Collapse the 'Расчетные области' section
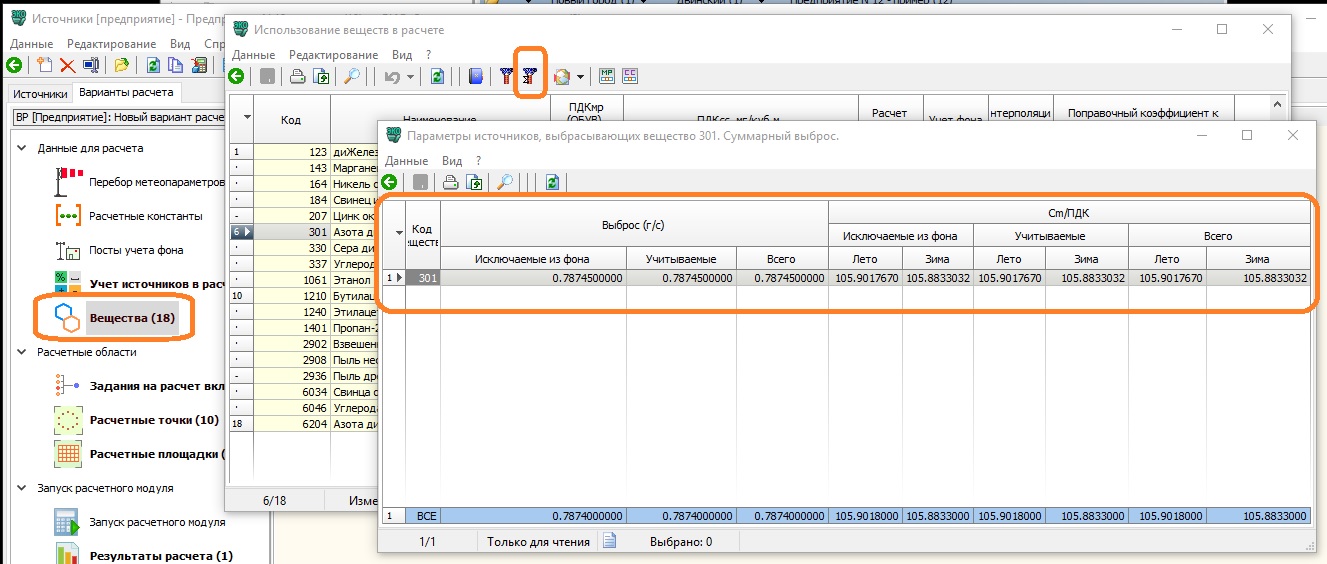 point(22,352)
